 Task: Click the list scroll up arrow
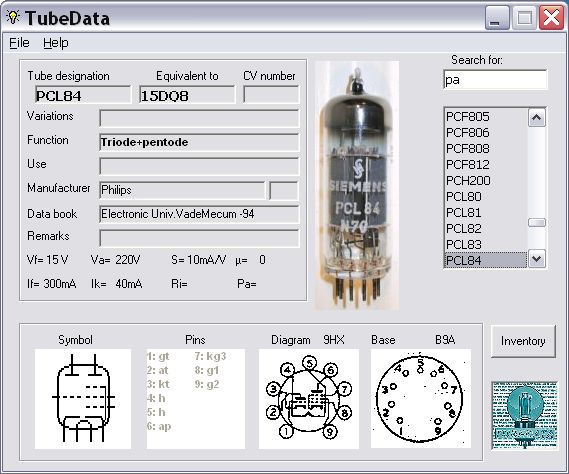point(537,118)
